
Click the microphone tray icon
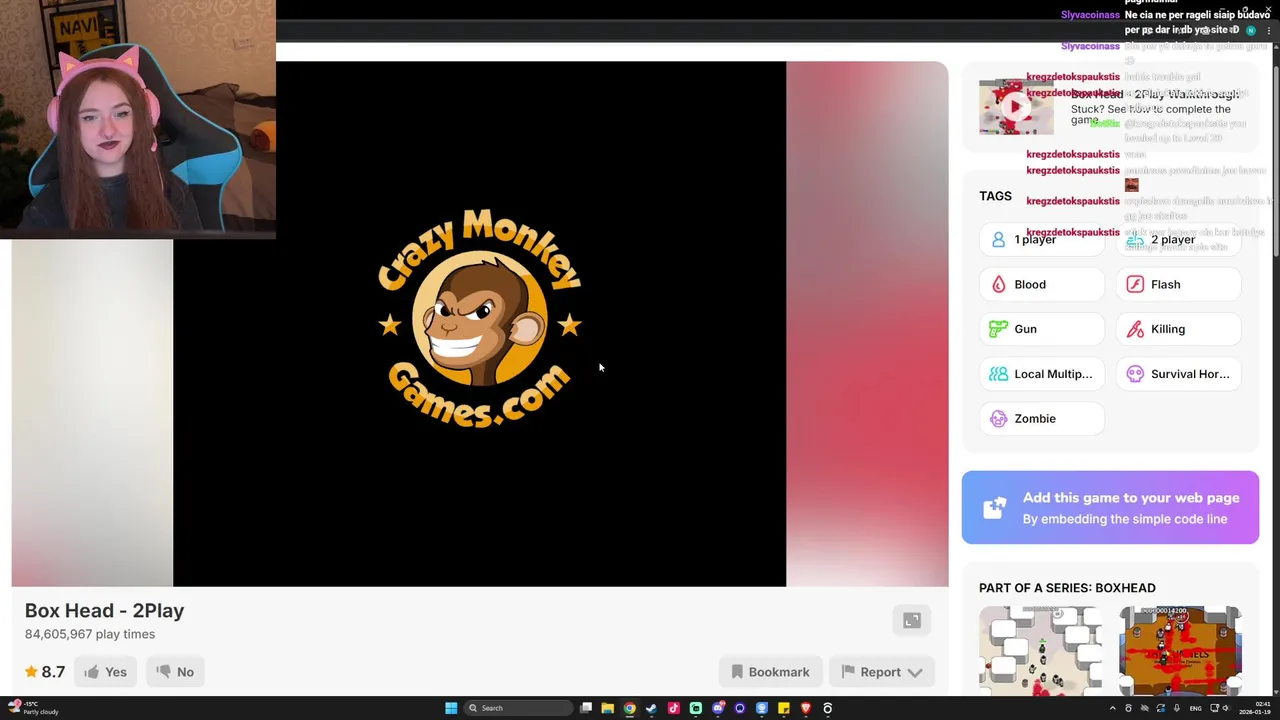[x=1177, y=708]
